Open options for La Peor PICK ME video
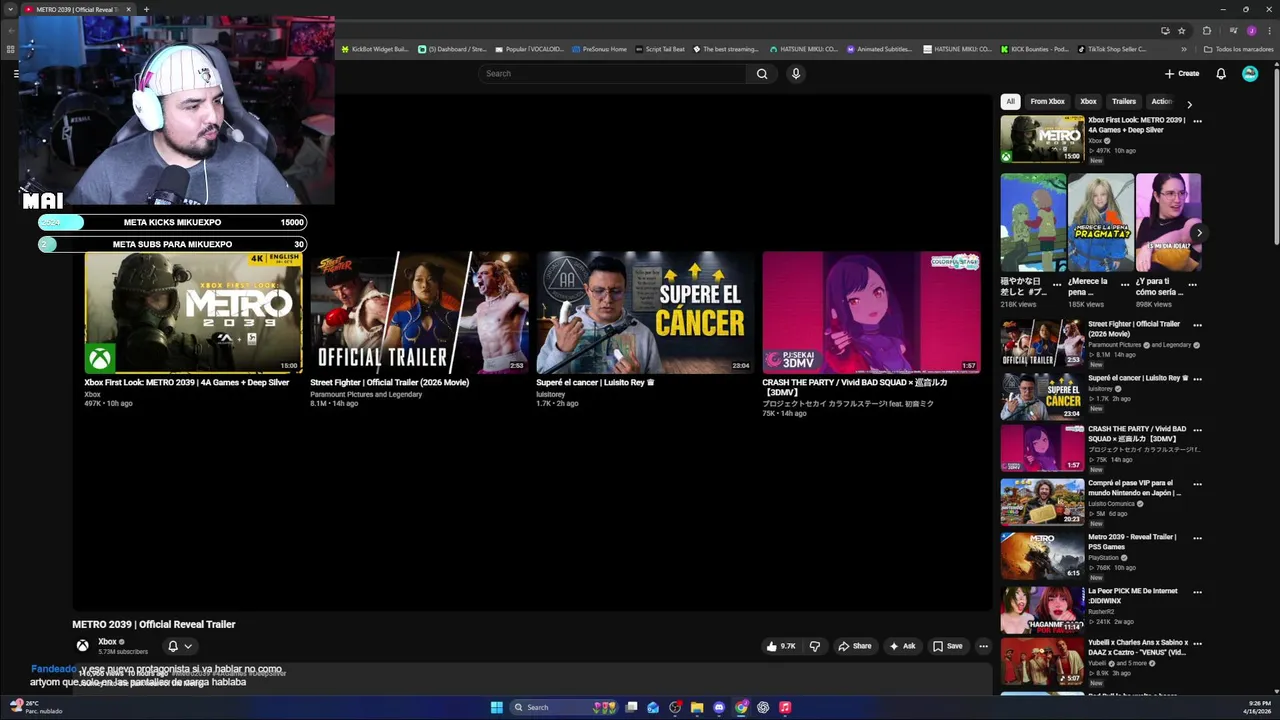 tap(1197, 592)
